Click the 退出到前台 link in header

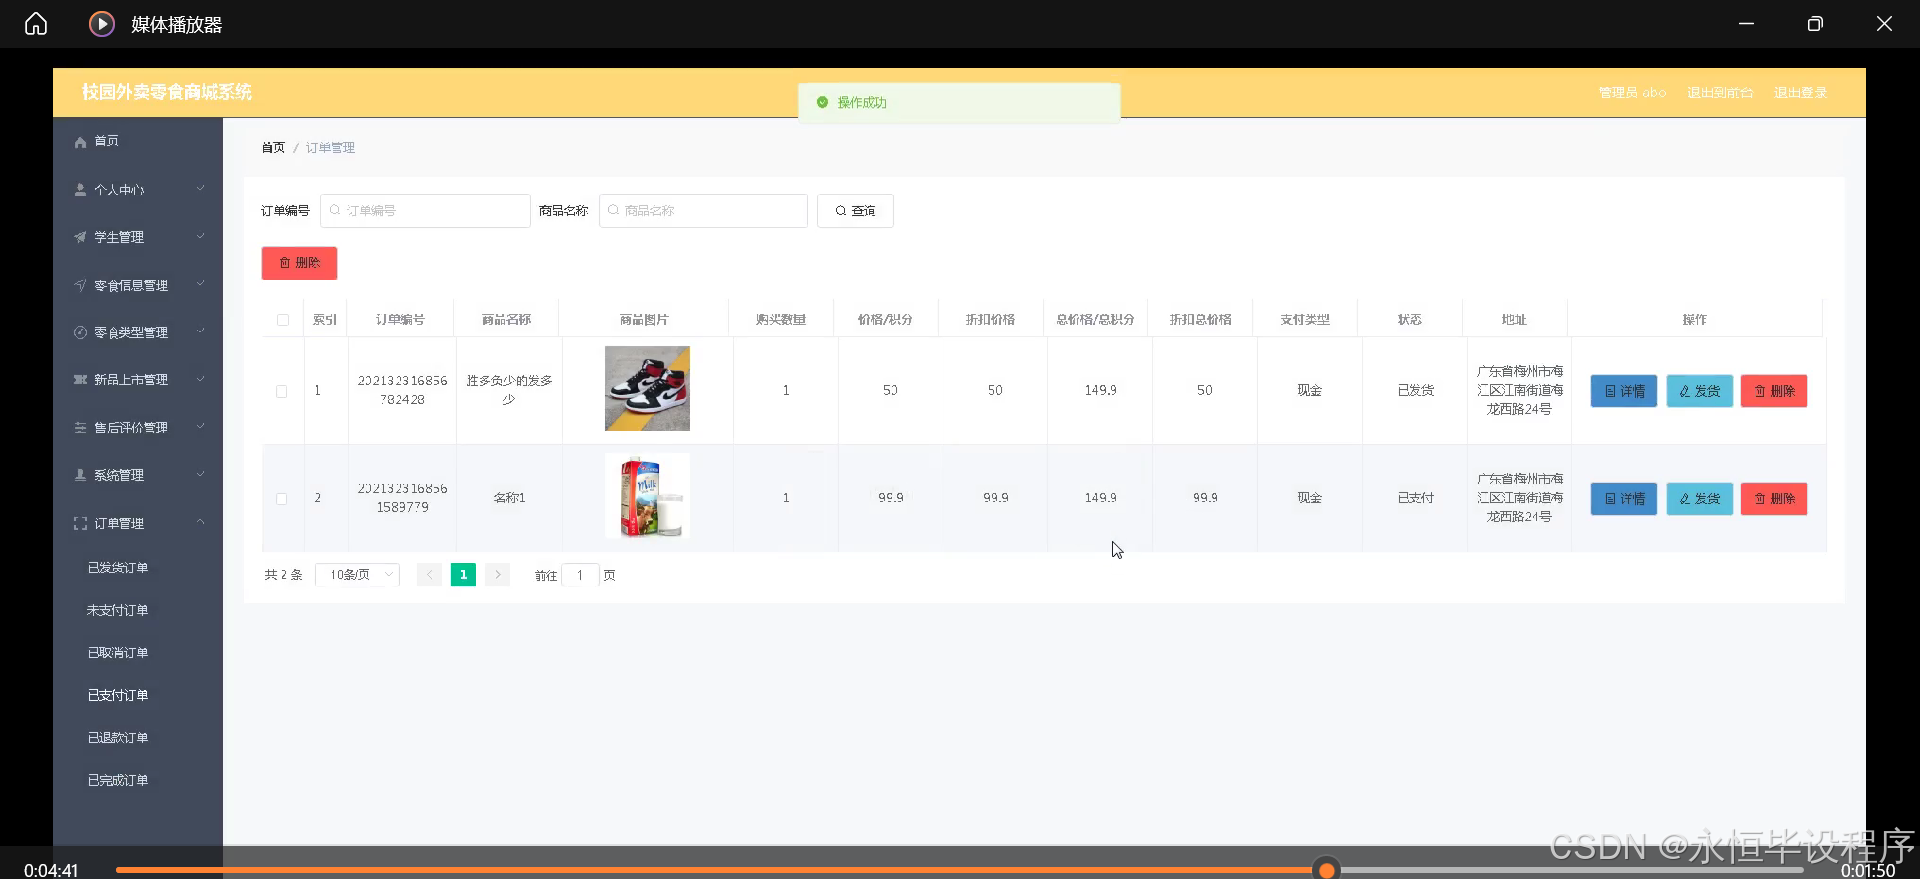coord(1720,93)
